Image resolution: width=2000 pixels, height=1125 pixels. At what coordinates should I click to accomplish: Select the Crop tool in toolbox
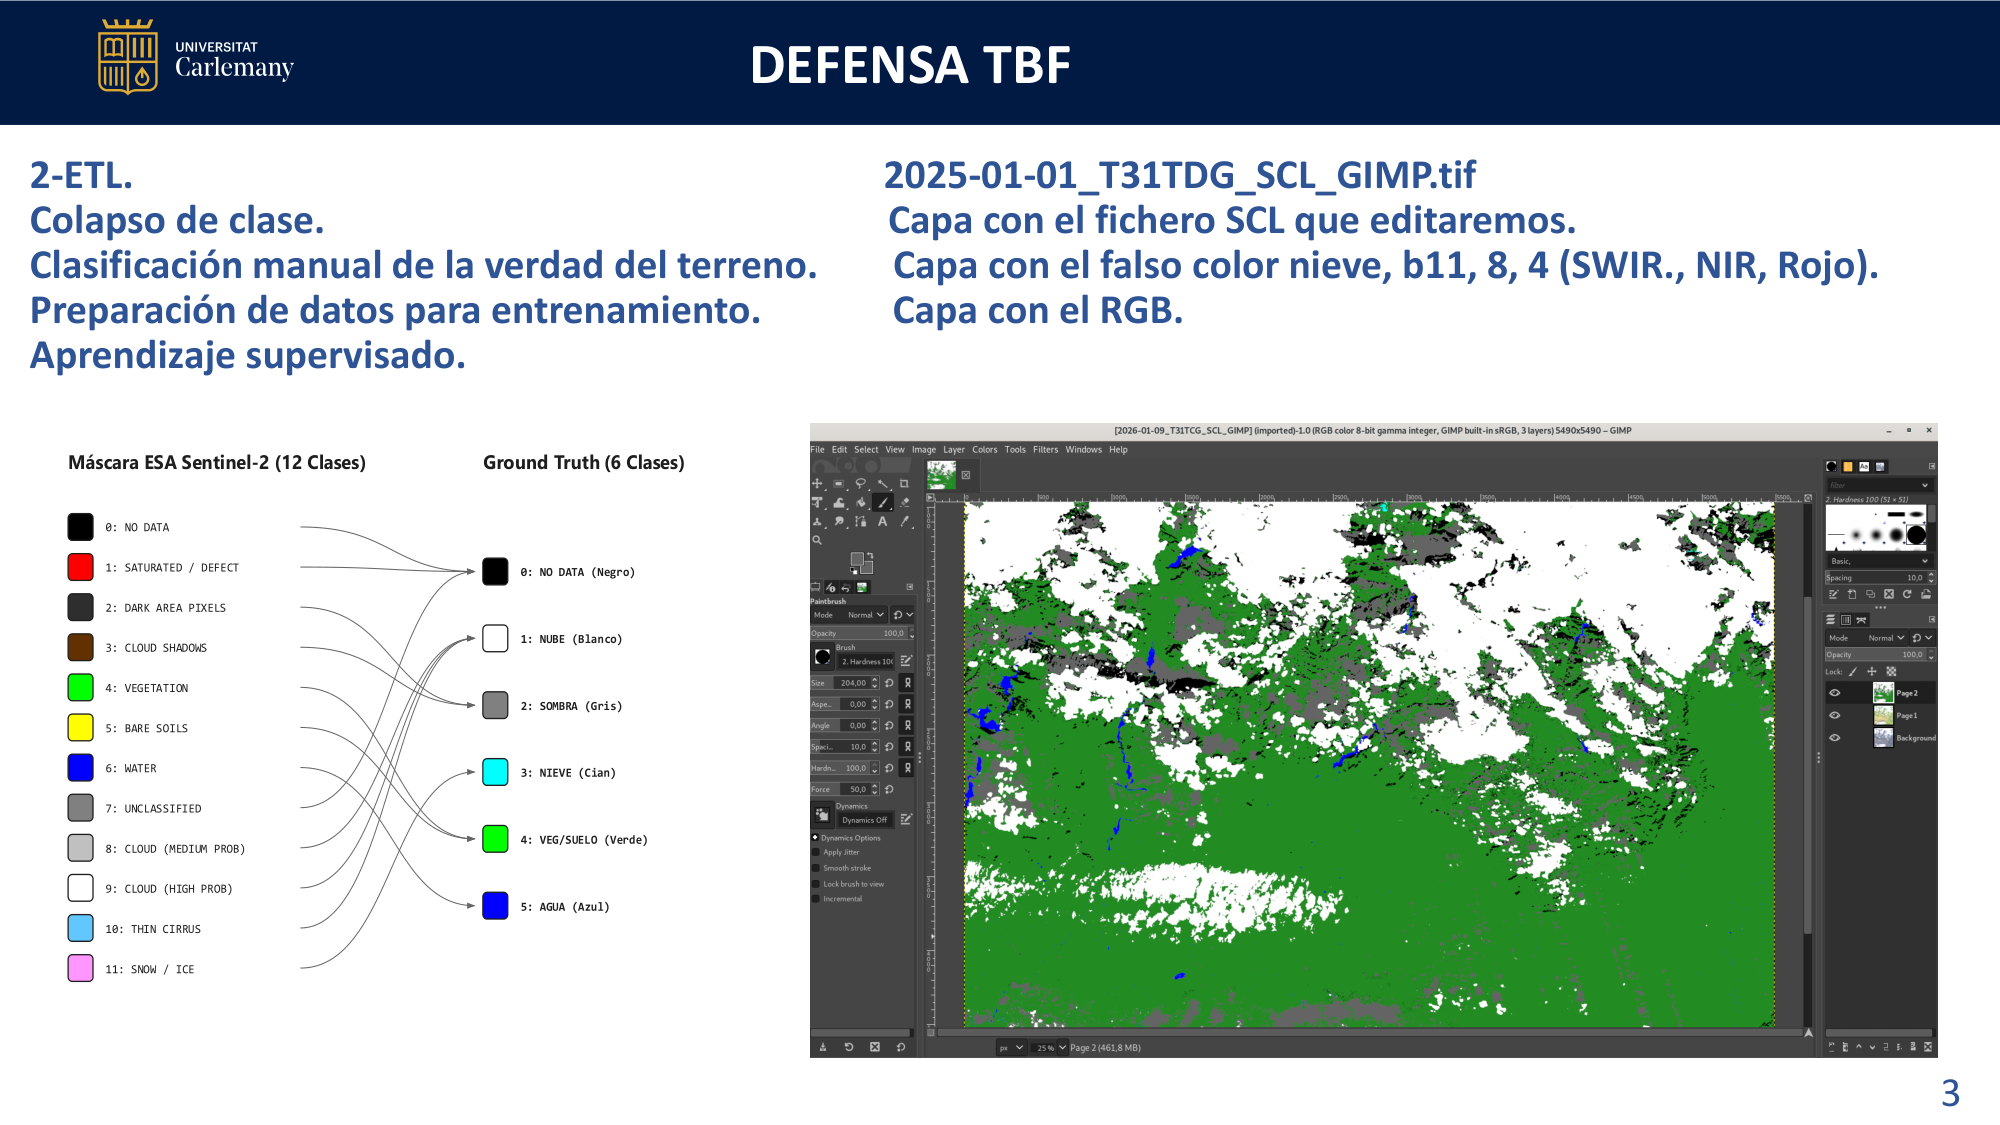(x=904, y=483)
